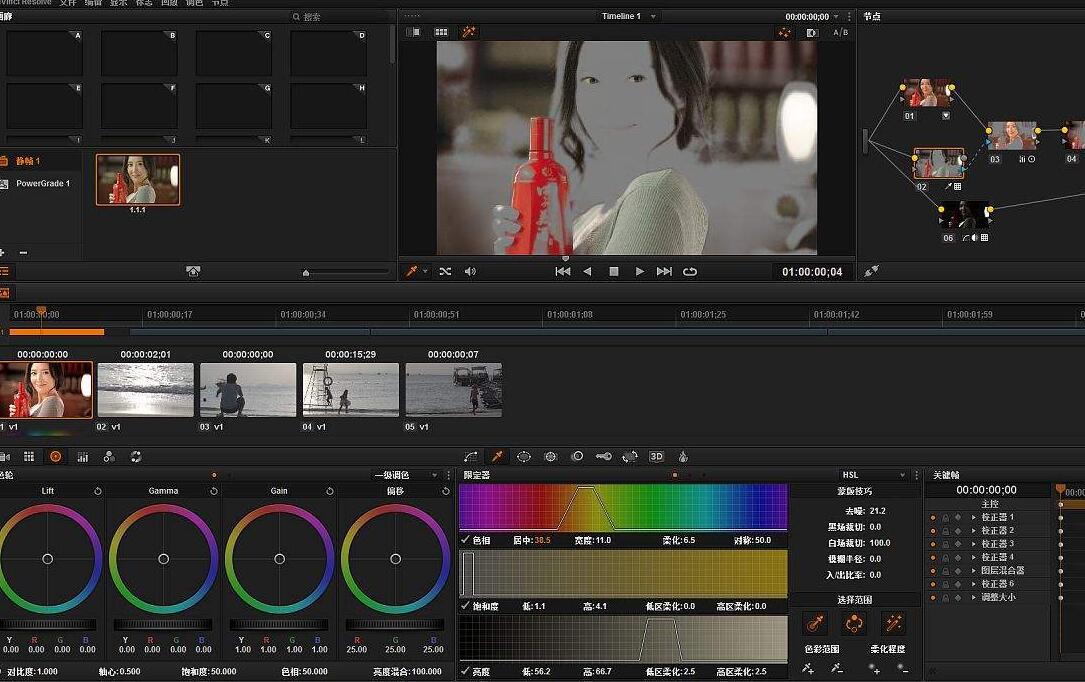
Task: Toggle the highlight wand in the viewer
Action: [468, 32]
